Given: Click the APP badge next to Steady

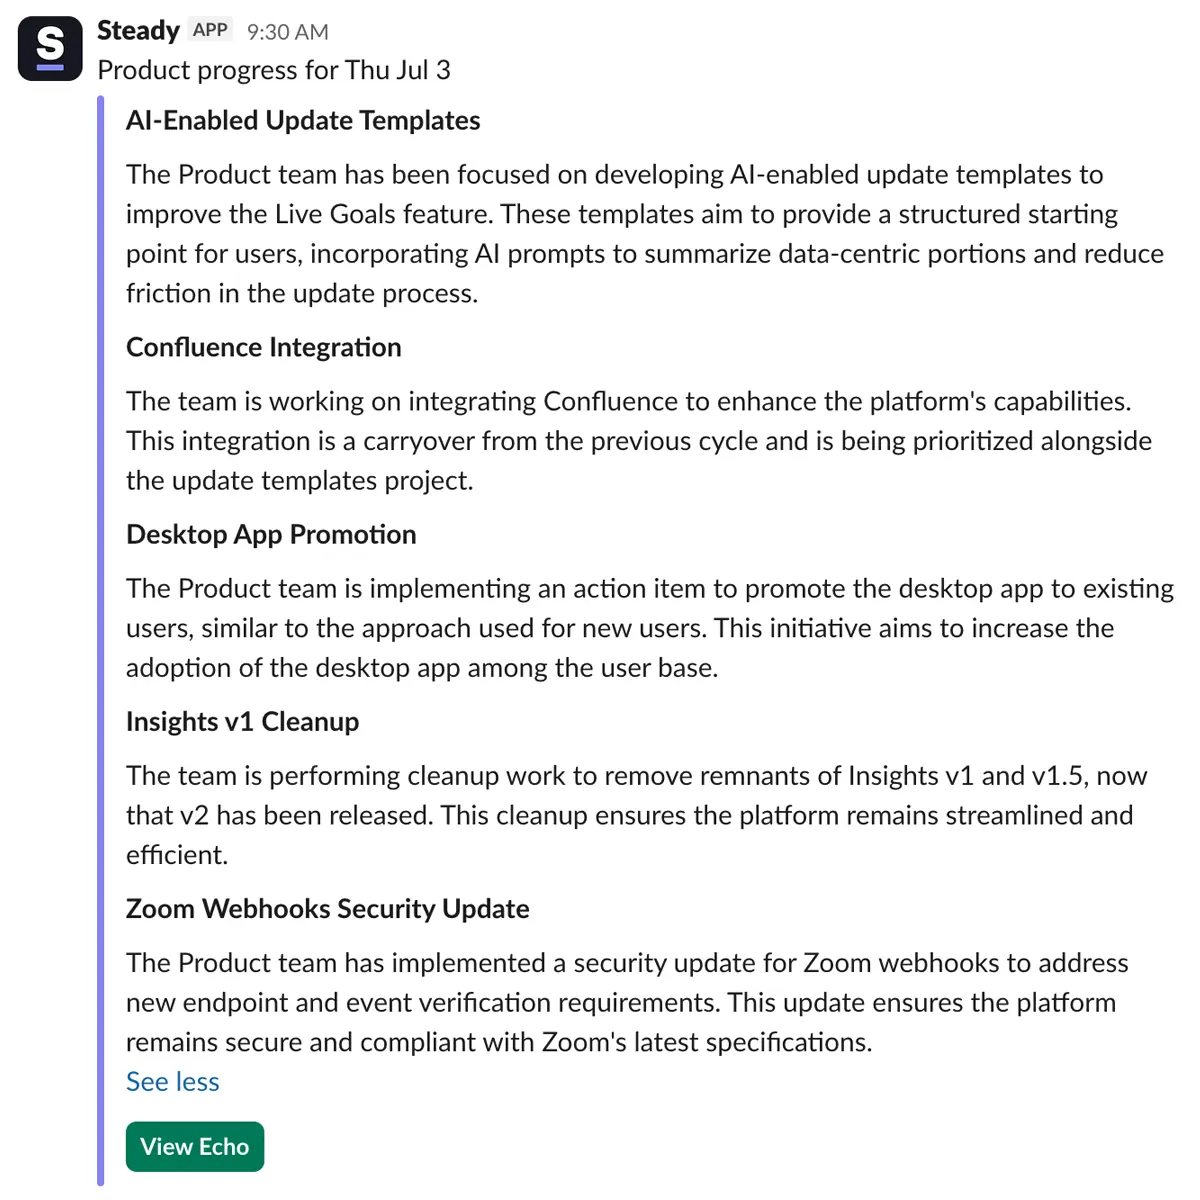Looking at the screenshot, I should [209, 30].
